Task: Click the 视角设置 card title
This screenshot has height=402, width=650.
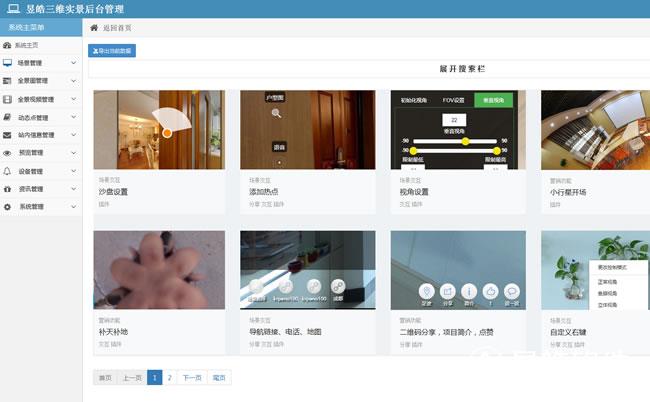Action: click(x=413, y=191)
